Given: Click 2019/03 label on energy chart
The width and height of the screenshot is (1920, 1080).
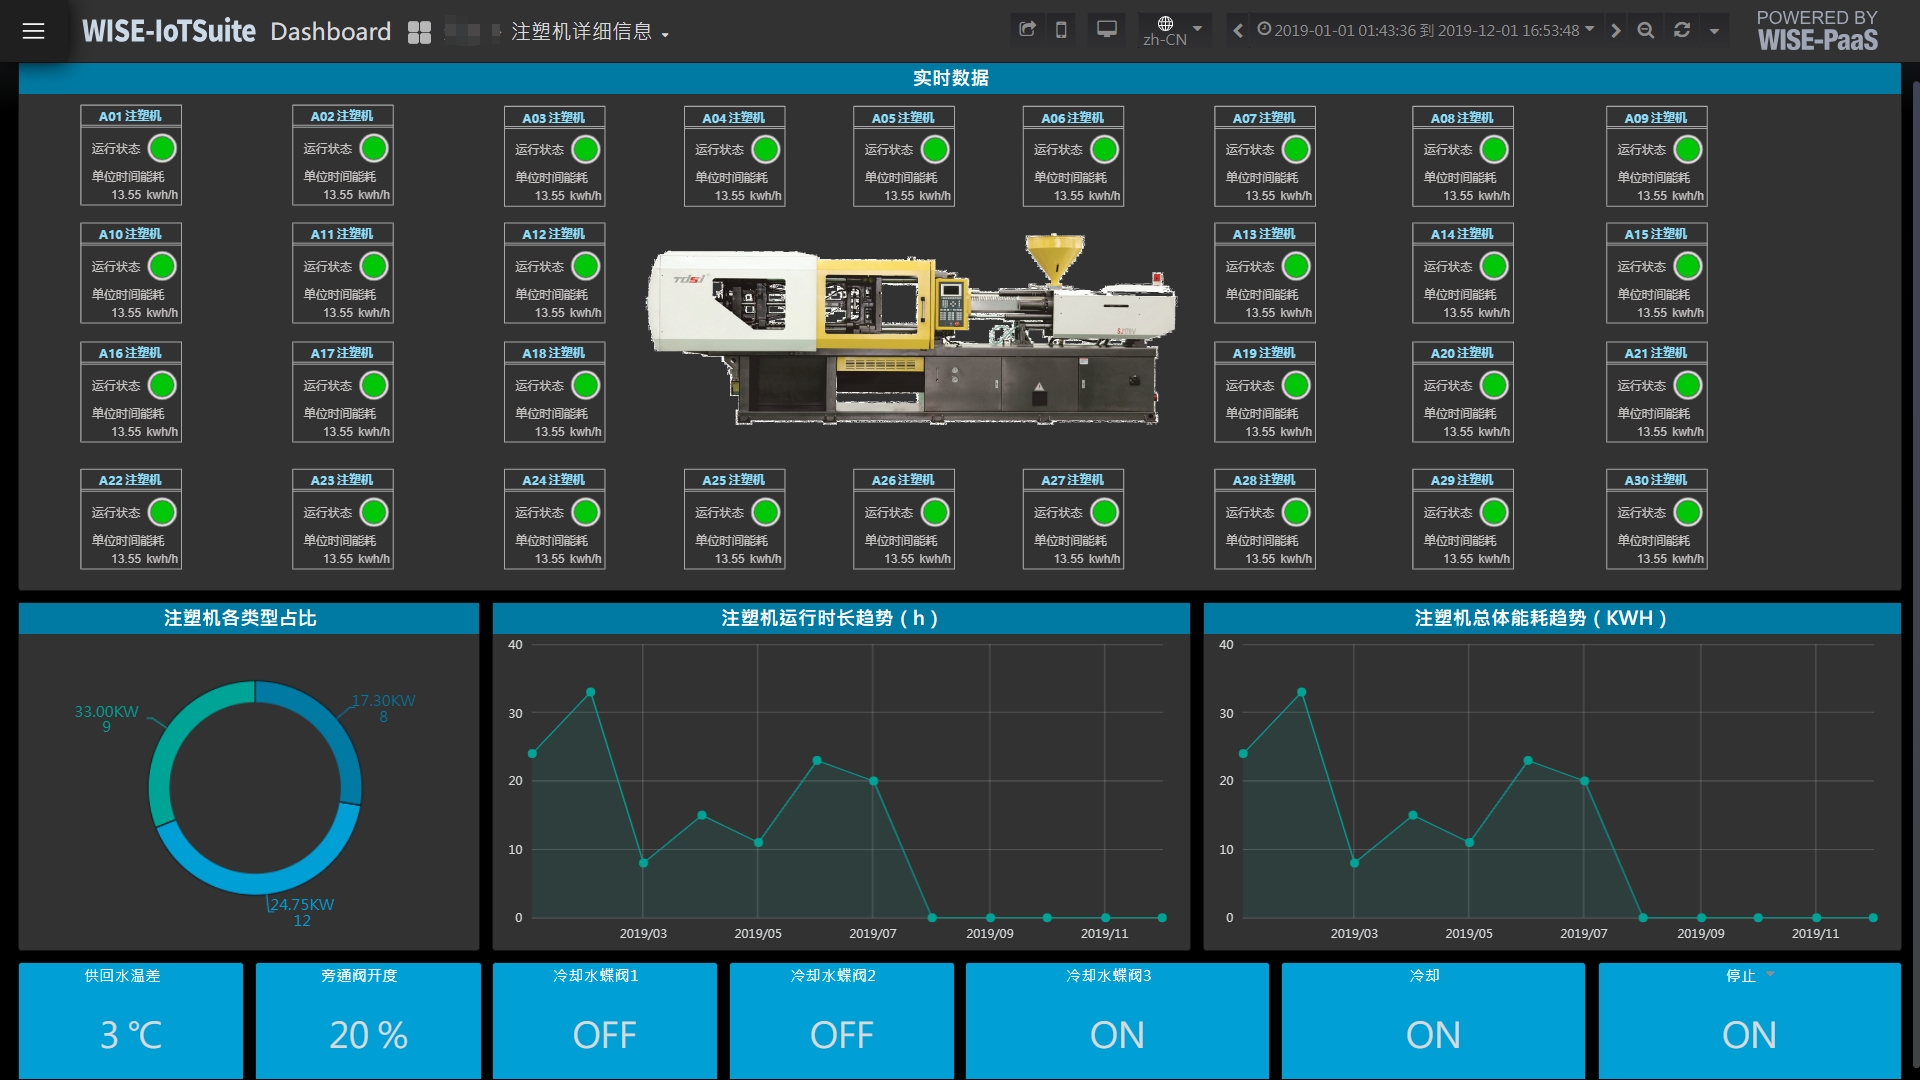Looking at the screenshot, I should point(1354,933).
